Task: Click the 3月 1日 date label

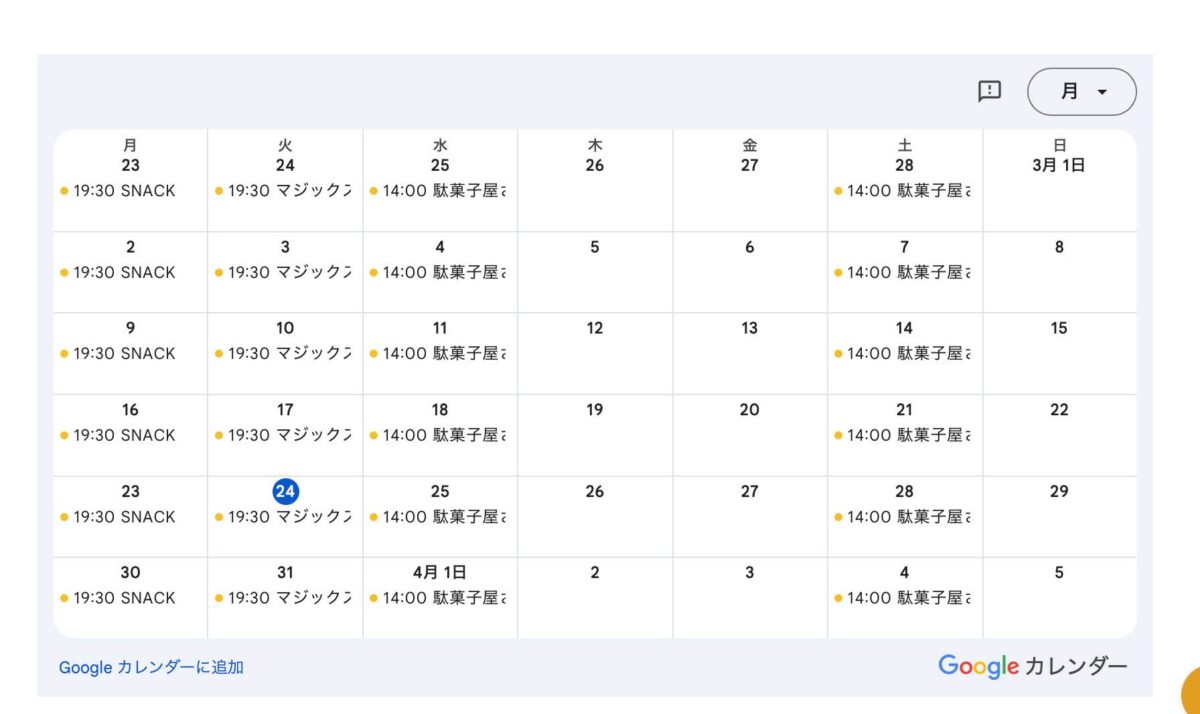Action: point(1059,165)
